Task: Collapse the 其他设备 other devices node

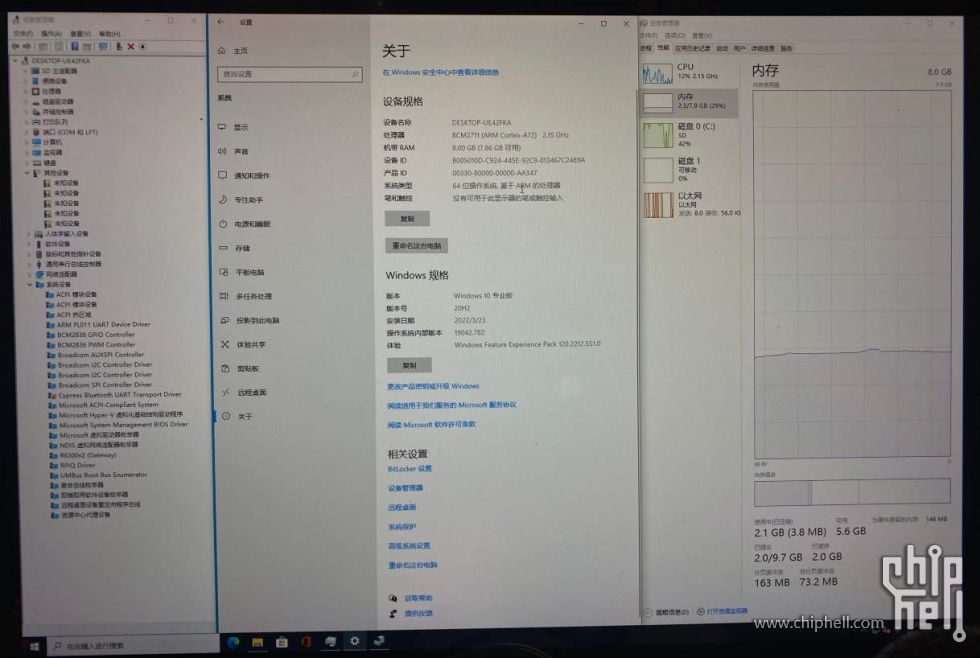Action: point(27,173)
